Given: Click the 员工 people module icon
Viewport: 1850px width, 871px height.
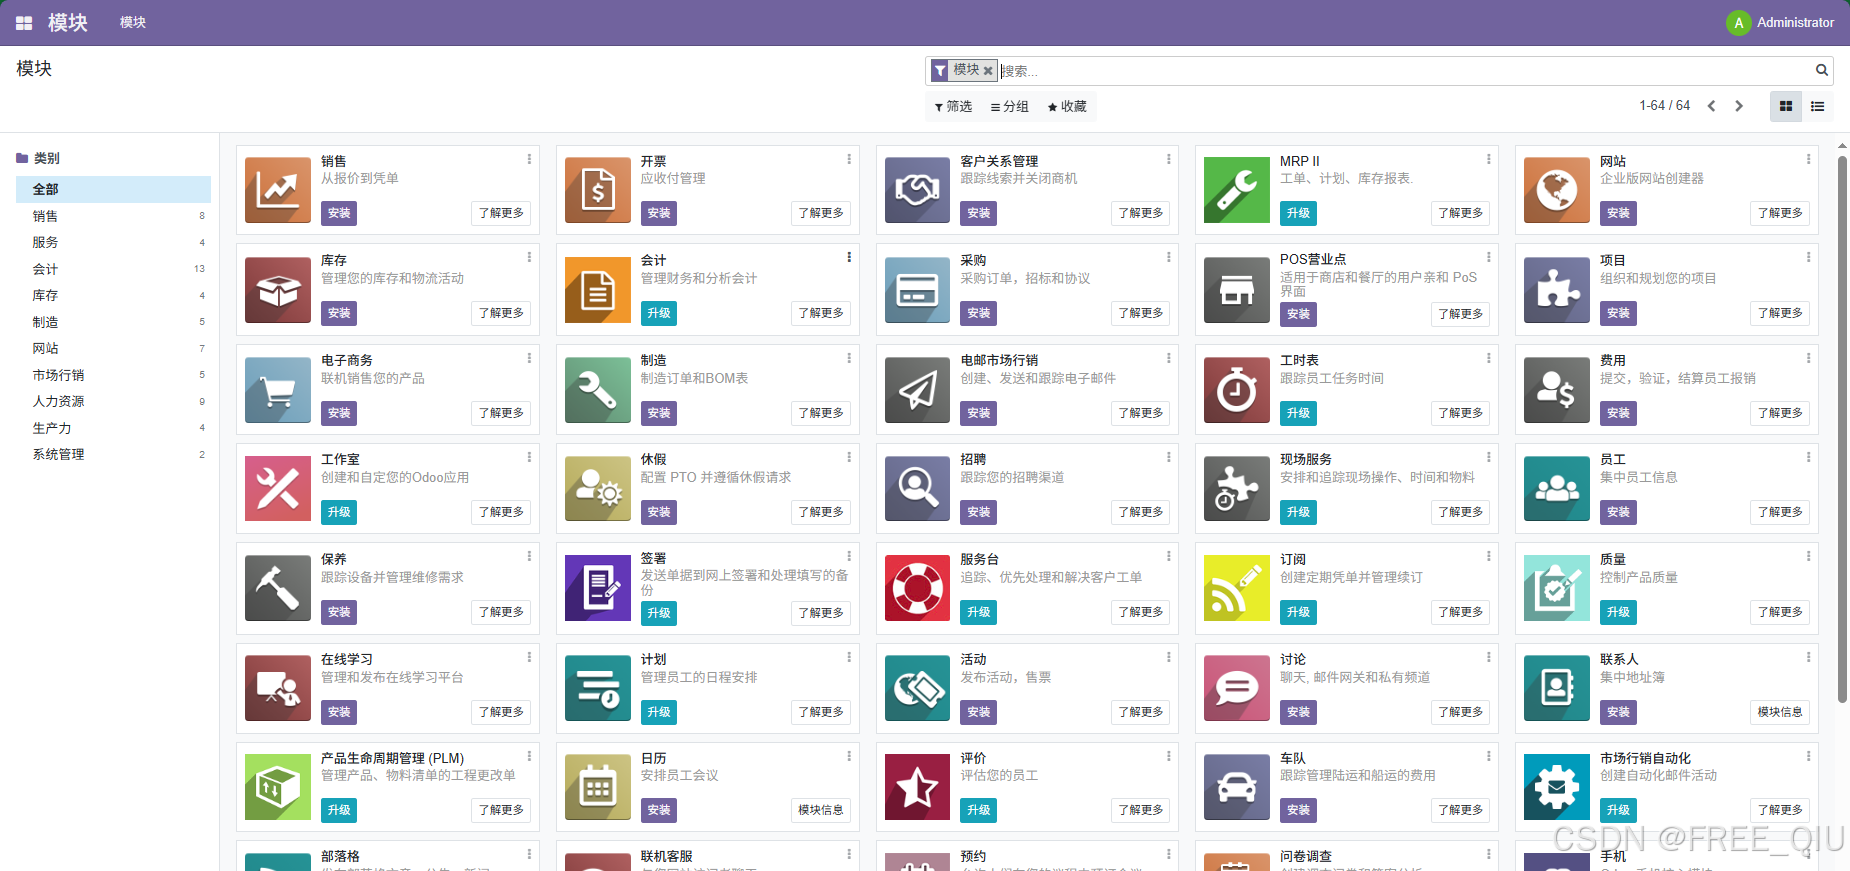Looking at the screenshot, I should click(1557, 489).
